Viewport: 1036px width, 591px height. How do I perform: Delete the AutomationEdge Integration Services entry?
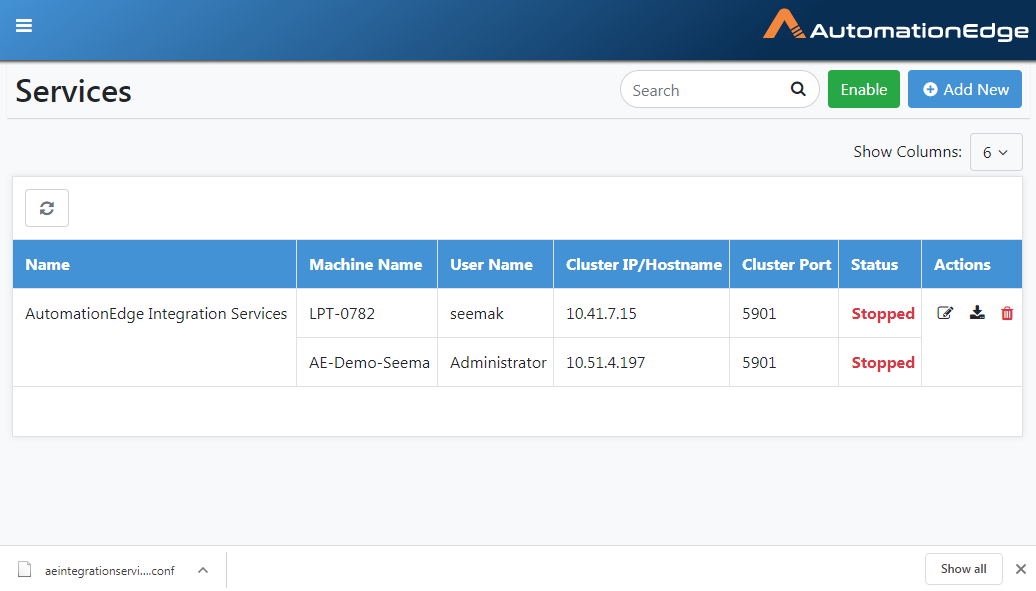coord(1007,313)
